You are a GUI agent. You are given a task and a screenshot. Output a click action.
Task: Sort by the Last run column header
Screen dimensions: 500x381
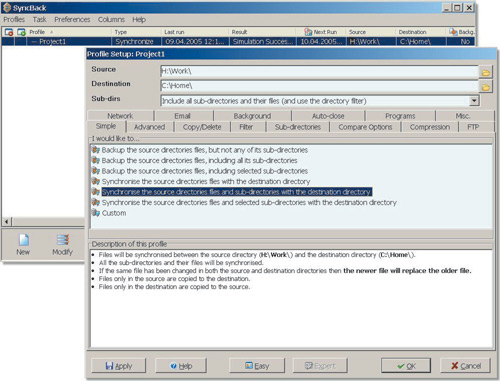pos(195,32)
